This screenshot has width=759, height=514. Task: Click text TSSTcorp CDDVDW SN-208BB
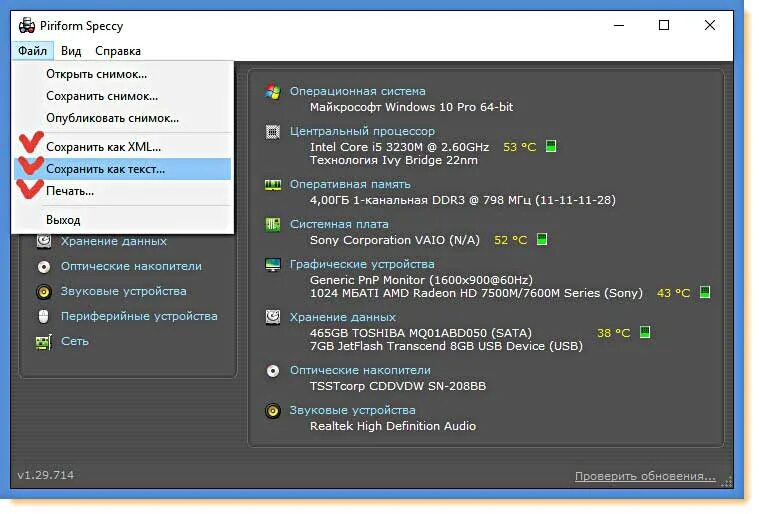click(398, 386)
